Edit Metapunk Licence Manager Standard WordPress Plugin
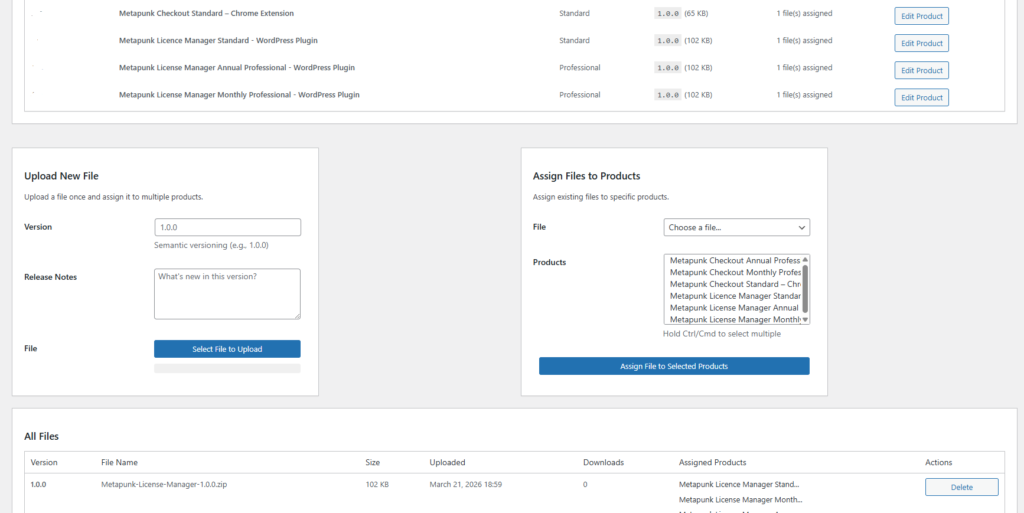 (x=921, y=43)
